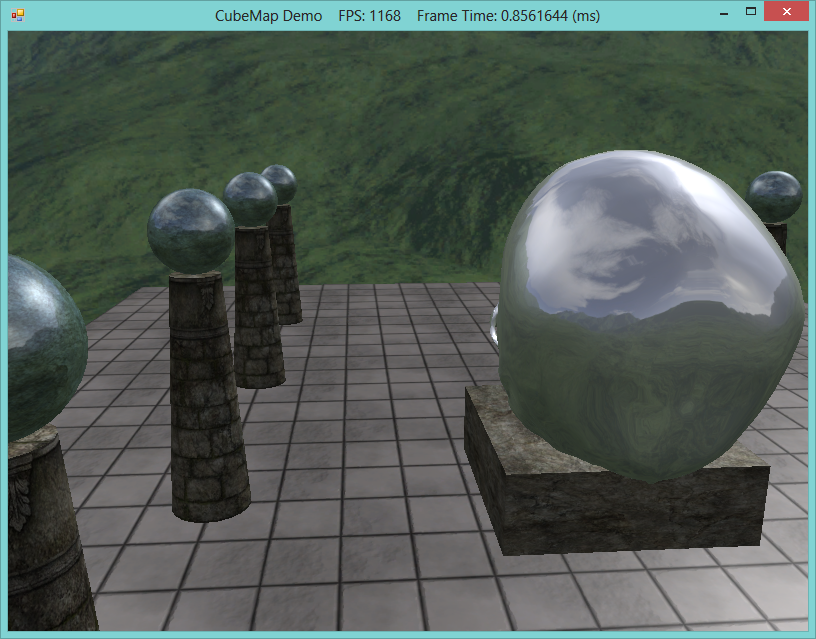
Task: Click the "FPS: 1168" readout
Action: coord(369,16)
